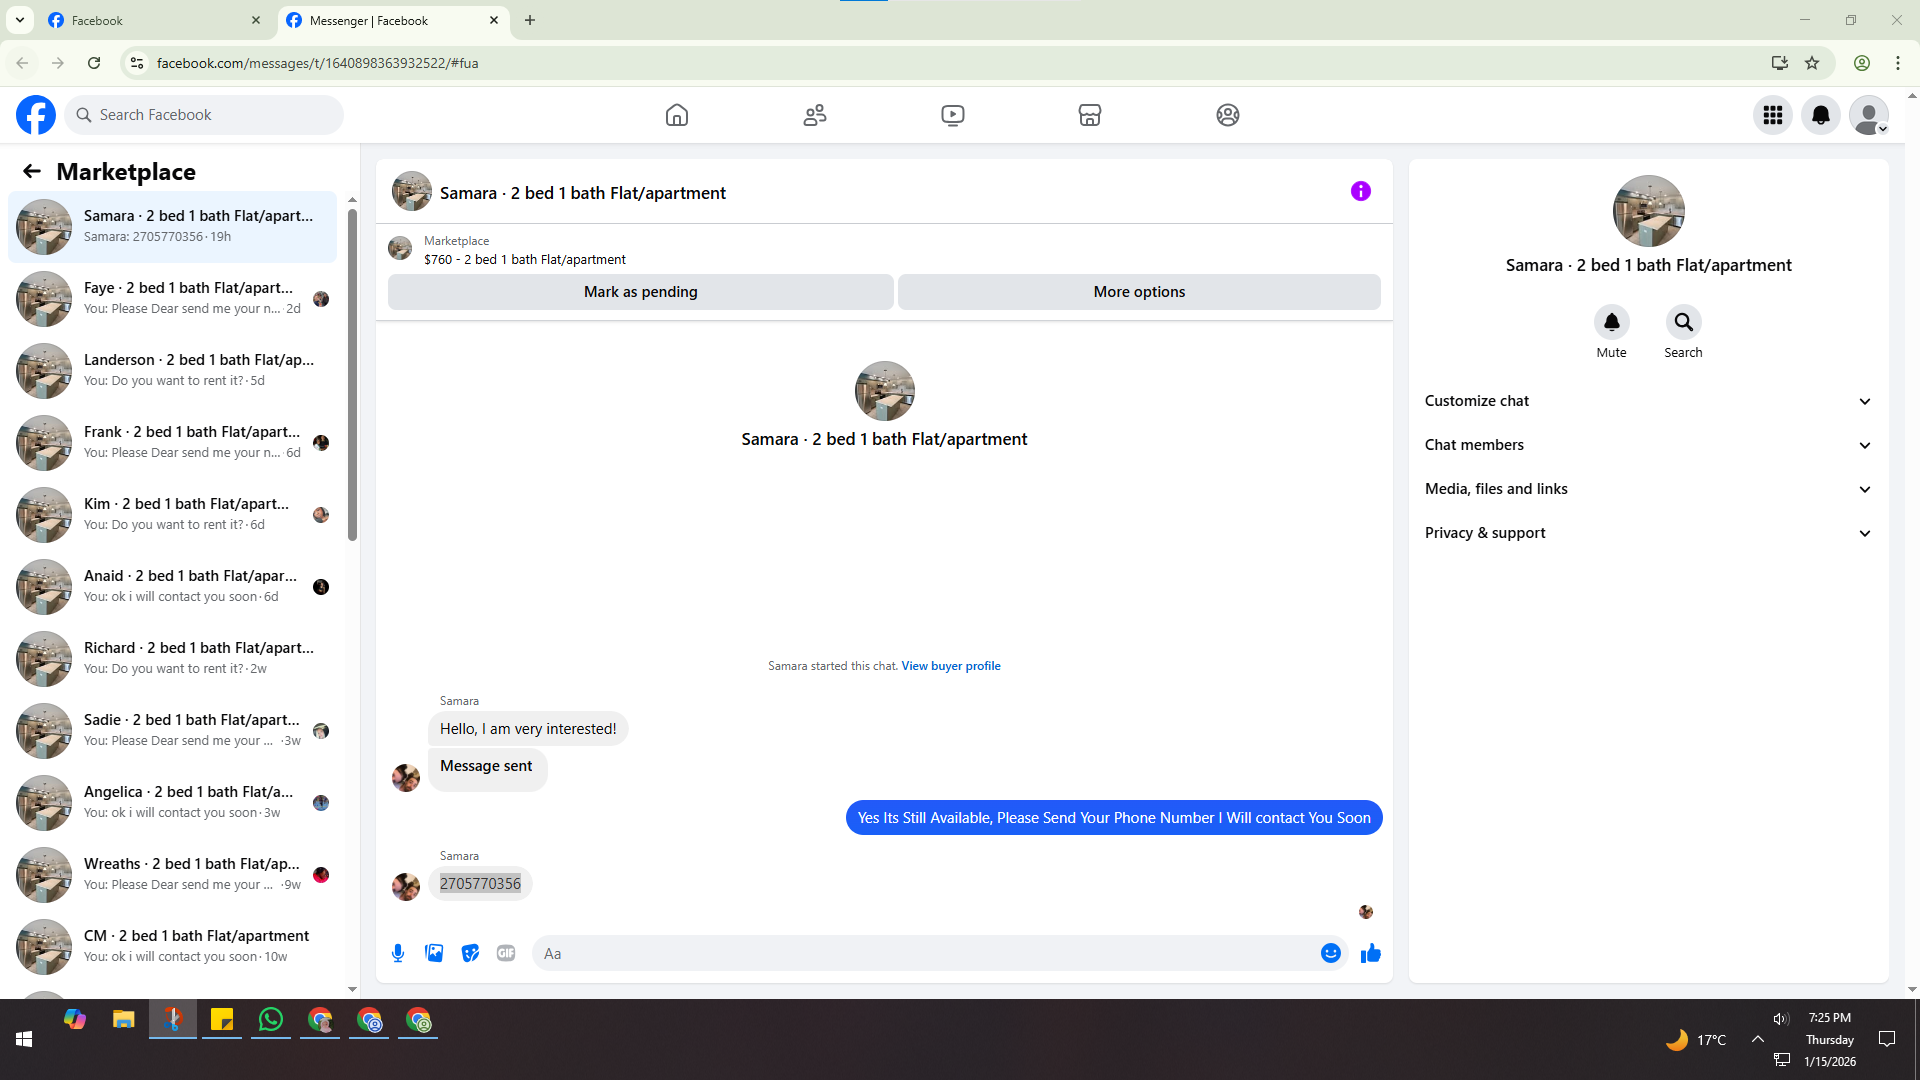Click the Mark as pending button
Viewport: 1920px width, 1080px height.
tap(640, 292)
